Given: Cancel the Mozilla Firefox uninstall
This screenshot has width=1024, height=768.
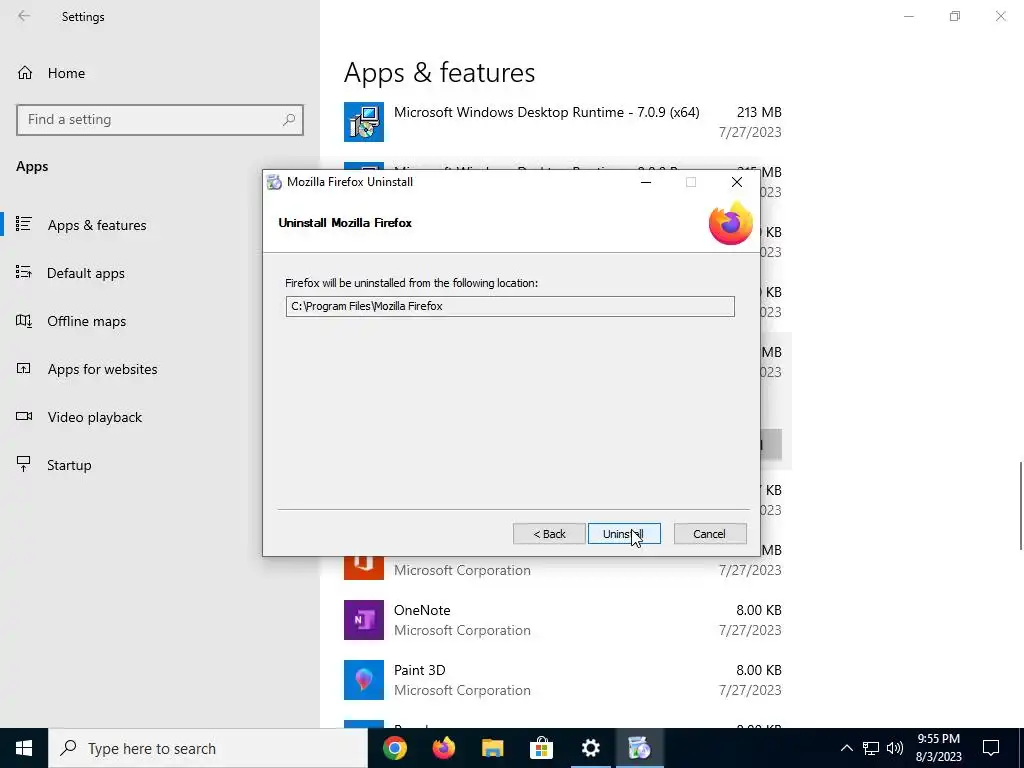Looking at the screenshot, I should pyautogui.click(x=710, y=534).
